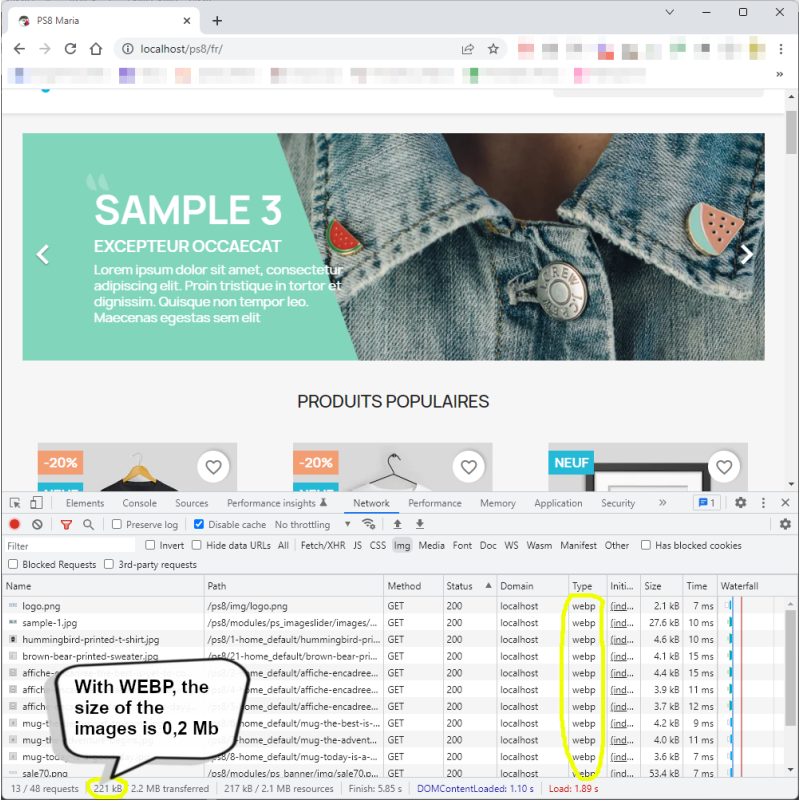Close the DevTools panel
The height and width of the screenshot is (800, 800).
[x=785, y=503]
